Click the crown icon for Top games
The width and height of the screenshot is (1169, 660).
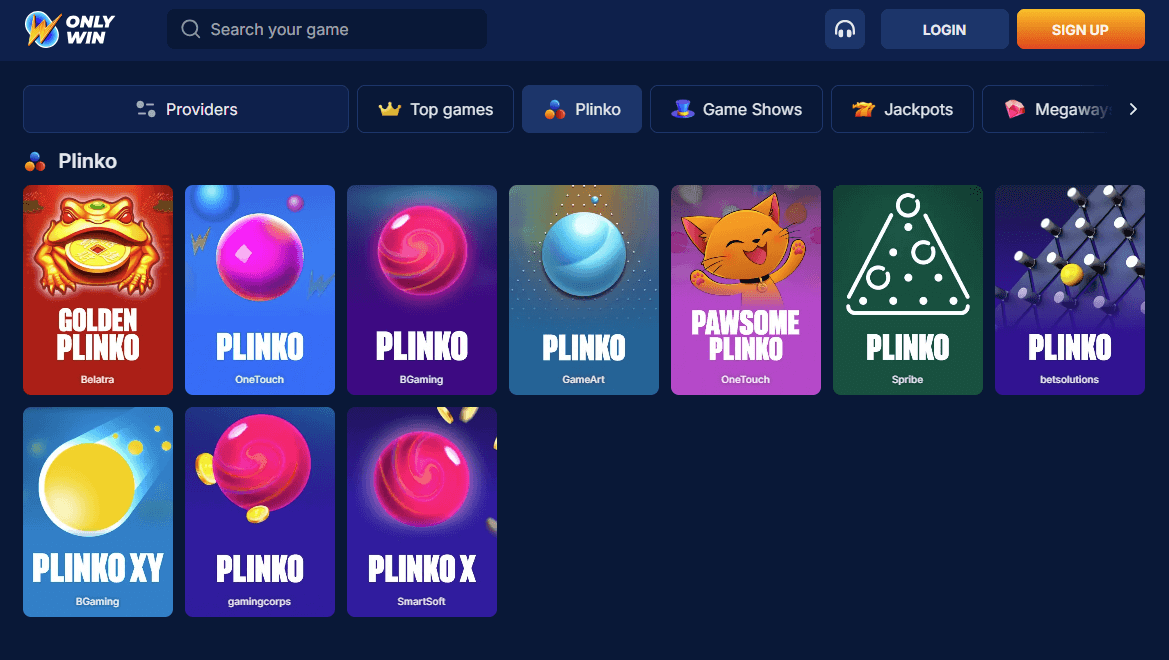pos(389,110)
